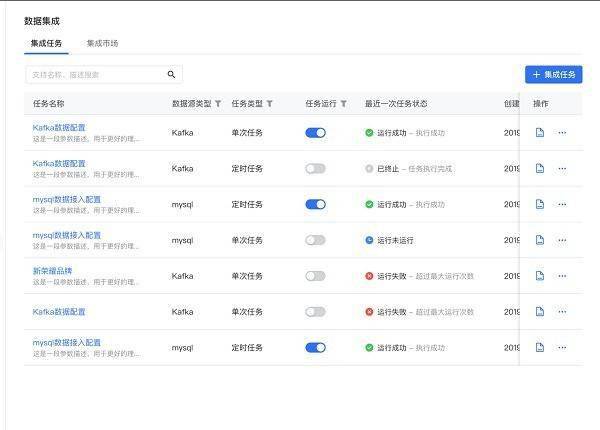Viewport: 600px width, 430px height.
Task: Click document icon in 新荣耀品牌 row
Action: click(x=540, y=276)
